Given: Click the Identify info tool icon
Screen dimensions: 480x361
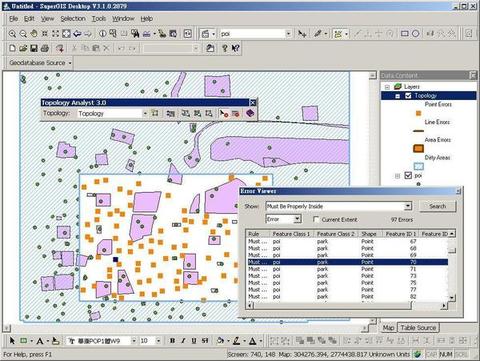Looking at the screenshot, I should point(103,34).
